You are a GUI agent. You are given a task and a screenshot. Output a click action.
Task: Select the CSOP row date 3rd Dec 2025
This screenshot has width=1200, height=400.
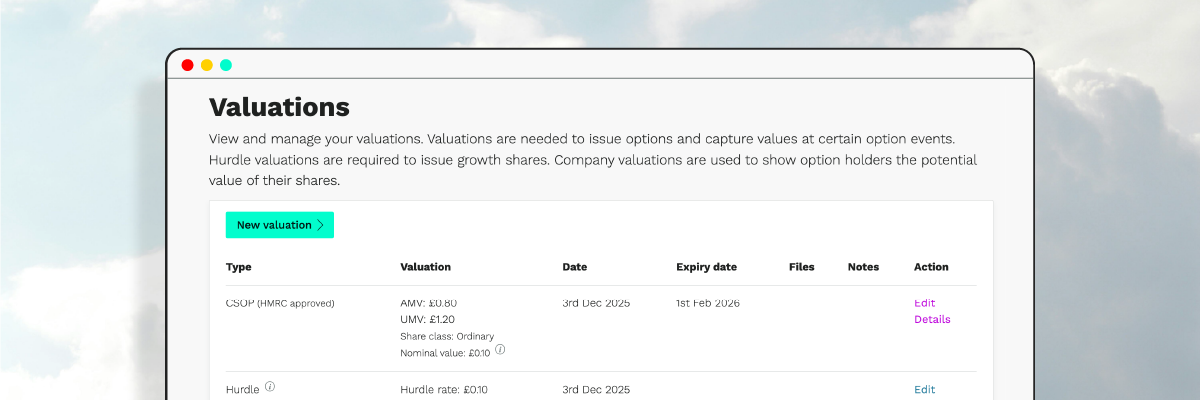click(596, 303)
